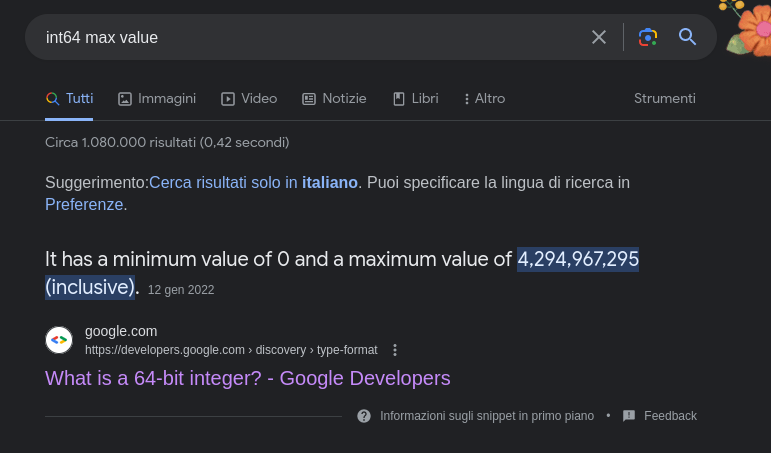This screenshot has width=771, height=453.
Task: Clear the search query with the X icon
Action: point(598,37)
